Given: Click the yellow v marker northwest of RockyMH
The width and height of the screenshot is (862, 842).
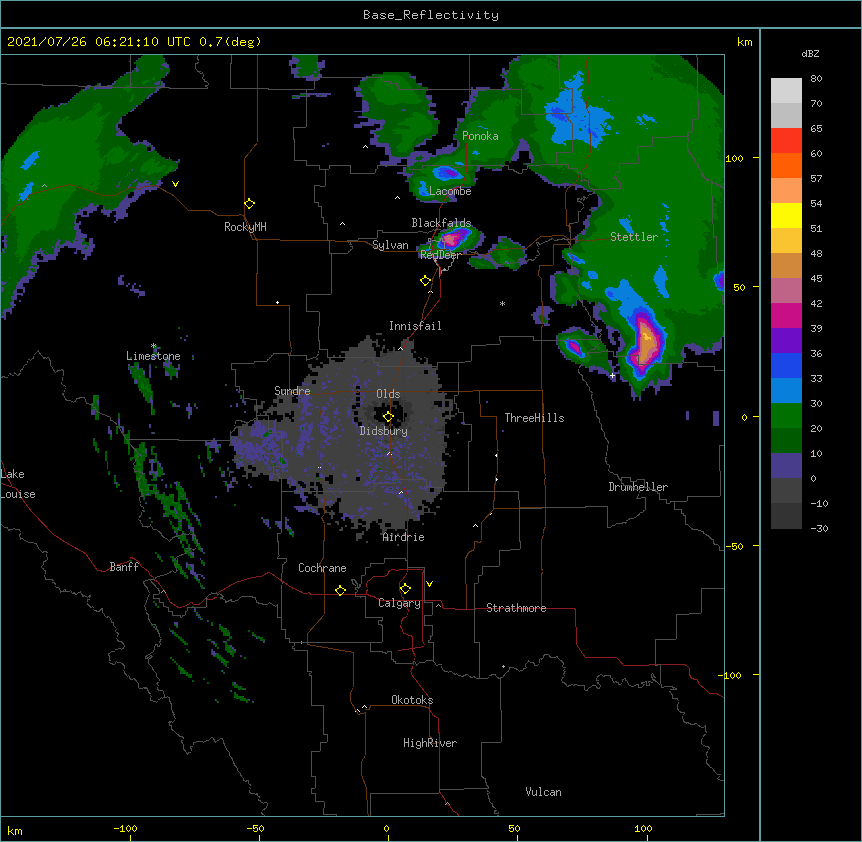Looking at the screenshot, I should pyautogui.click(x=175, y=184).
